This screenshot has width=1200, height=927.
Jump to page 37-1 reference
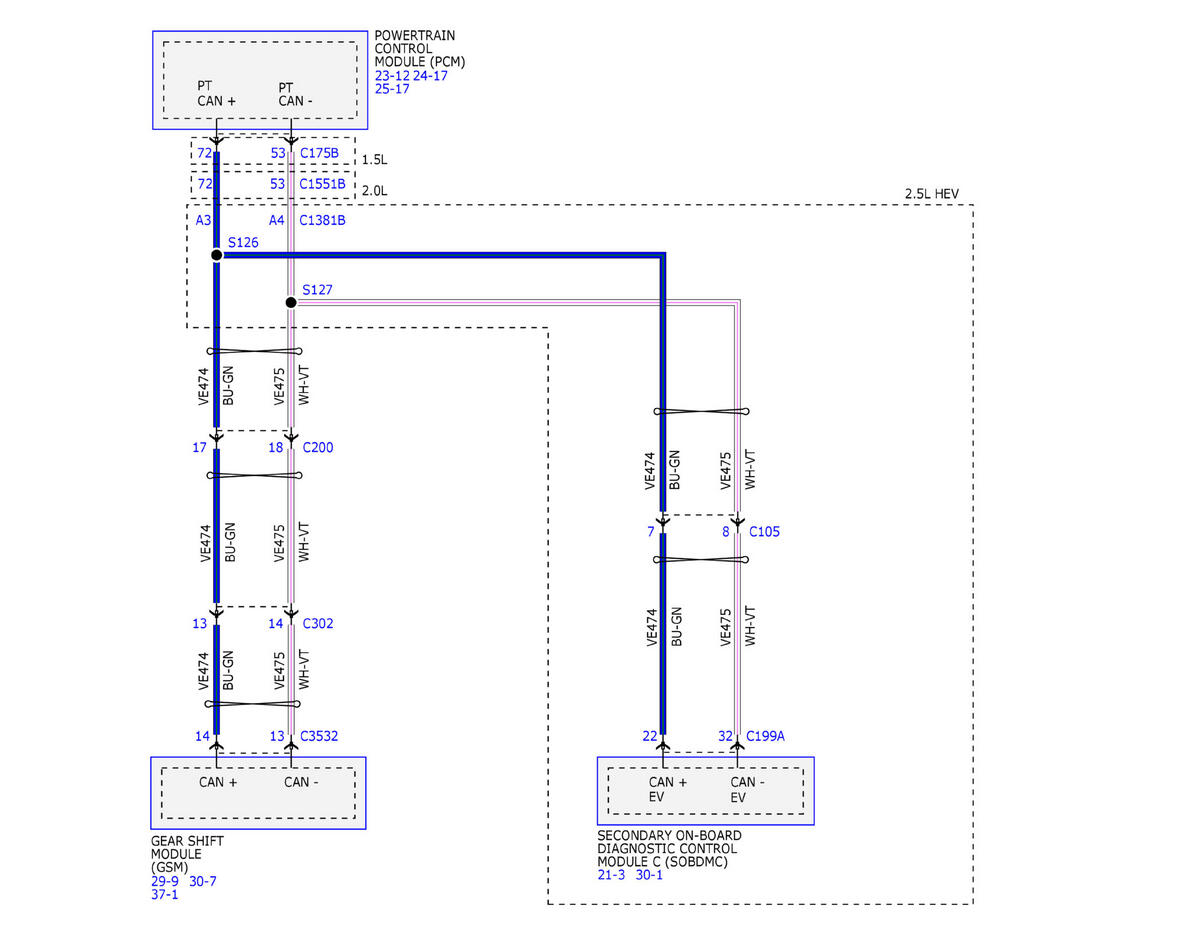coord(164,896)
